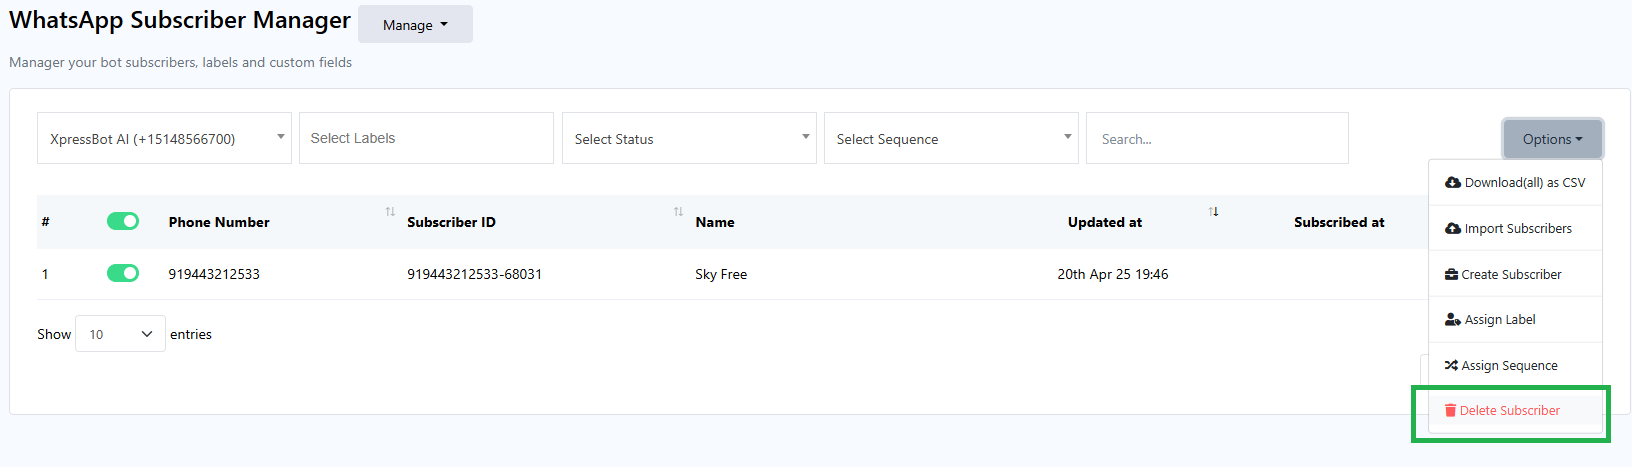
Task: Click the upload icon beside Import Subscribers
Action: [1453, 229]
